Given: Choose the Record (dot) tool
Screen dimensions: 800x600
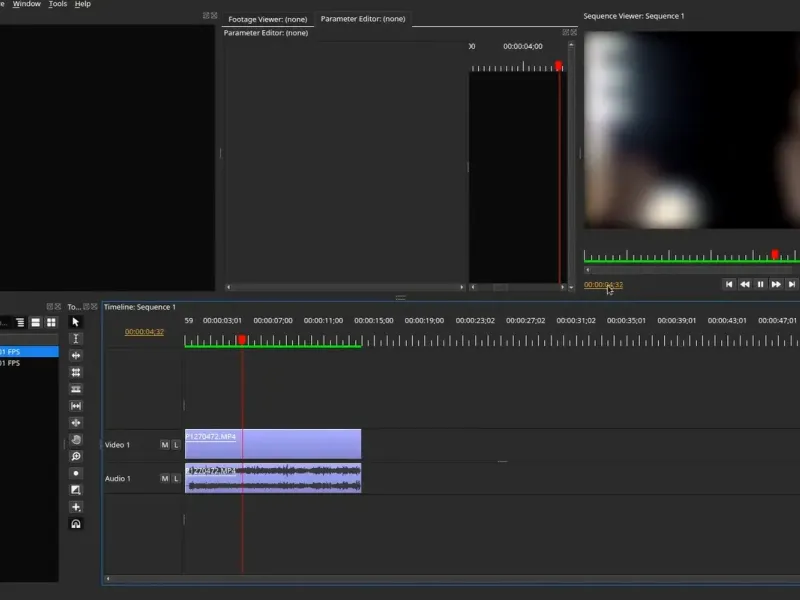Looking at the screenshot, I should 76,473.
